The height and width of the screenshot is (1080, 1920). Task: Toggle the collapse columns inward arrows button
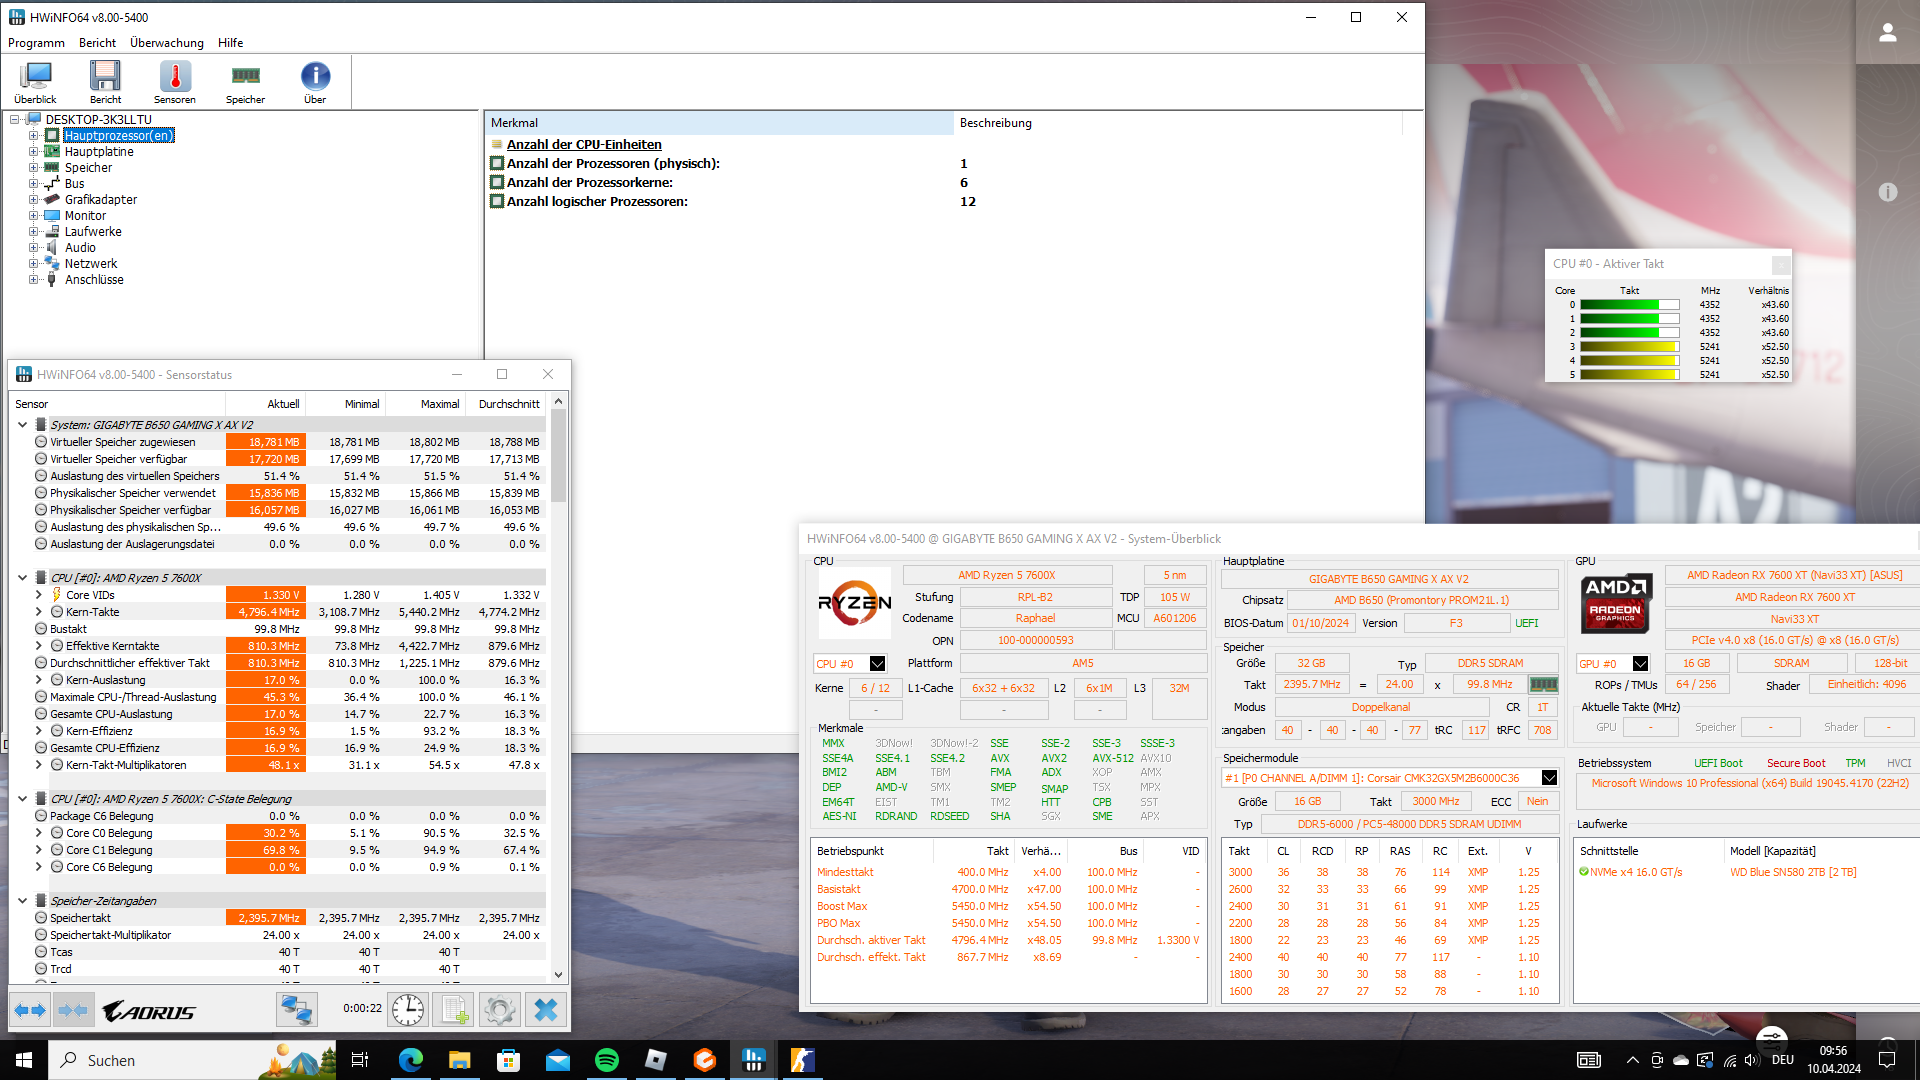click(74, 1010)
